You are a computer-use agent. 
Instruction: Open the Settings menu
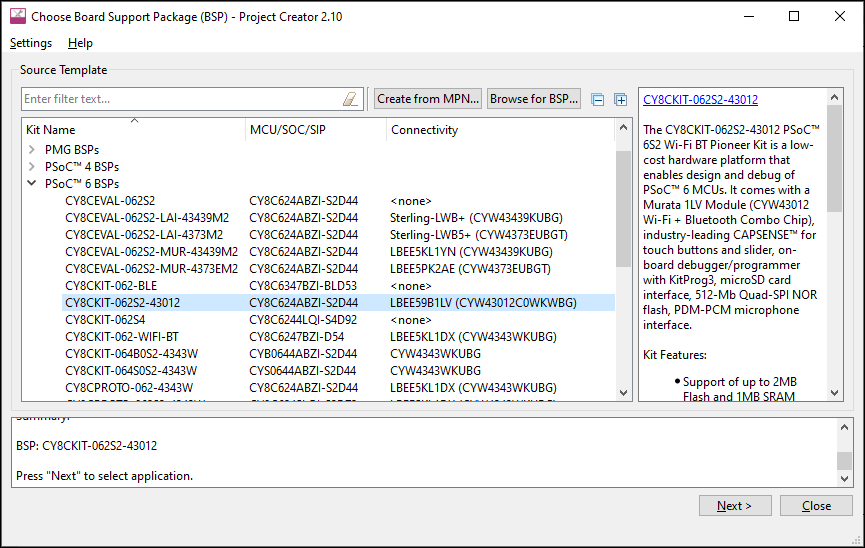(x=31, y=43)
